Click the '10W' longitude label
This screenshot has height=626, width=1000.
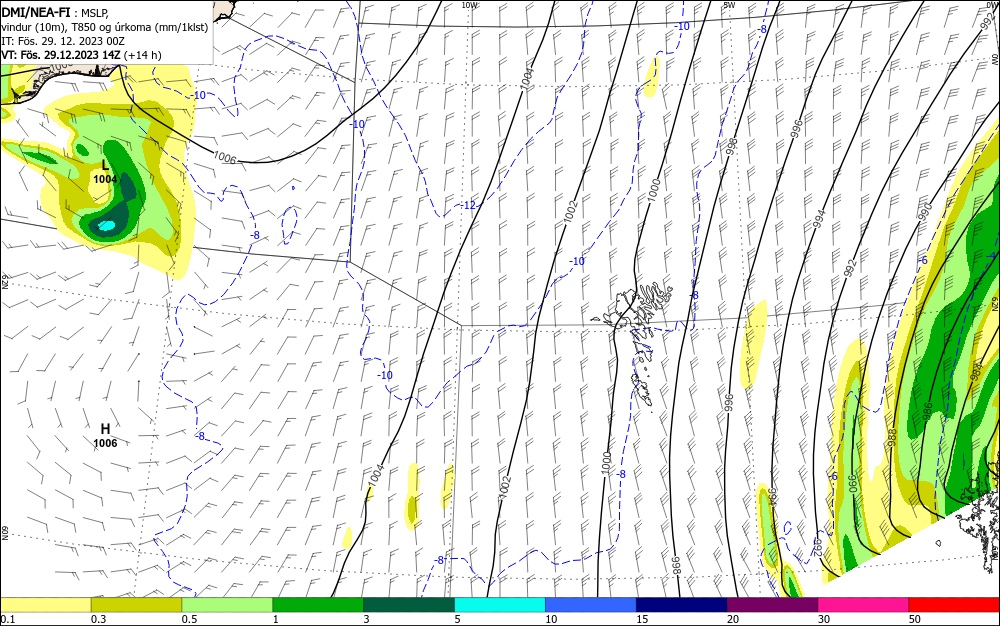[x=469, y=4]
